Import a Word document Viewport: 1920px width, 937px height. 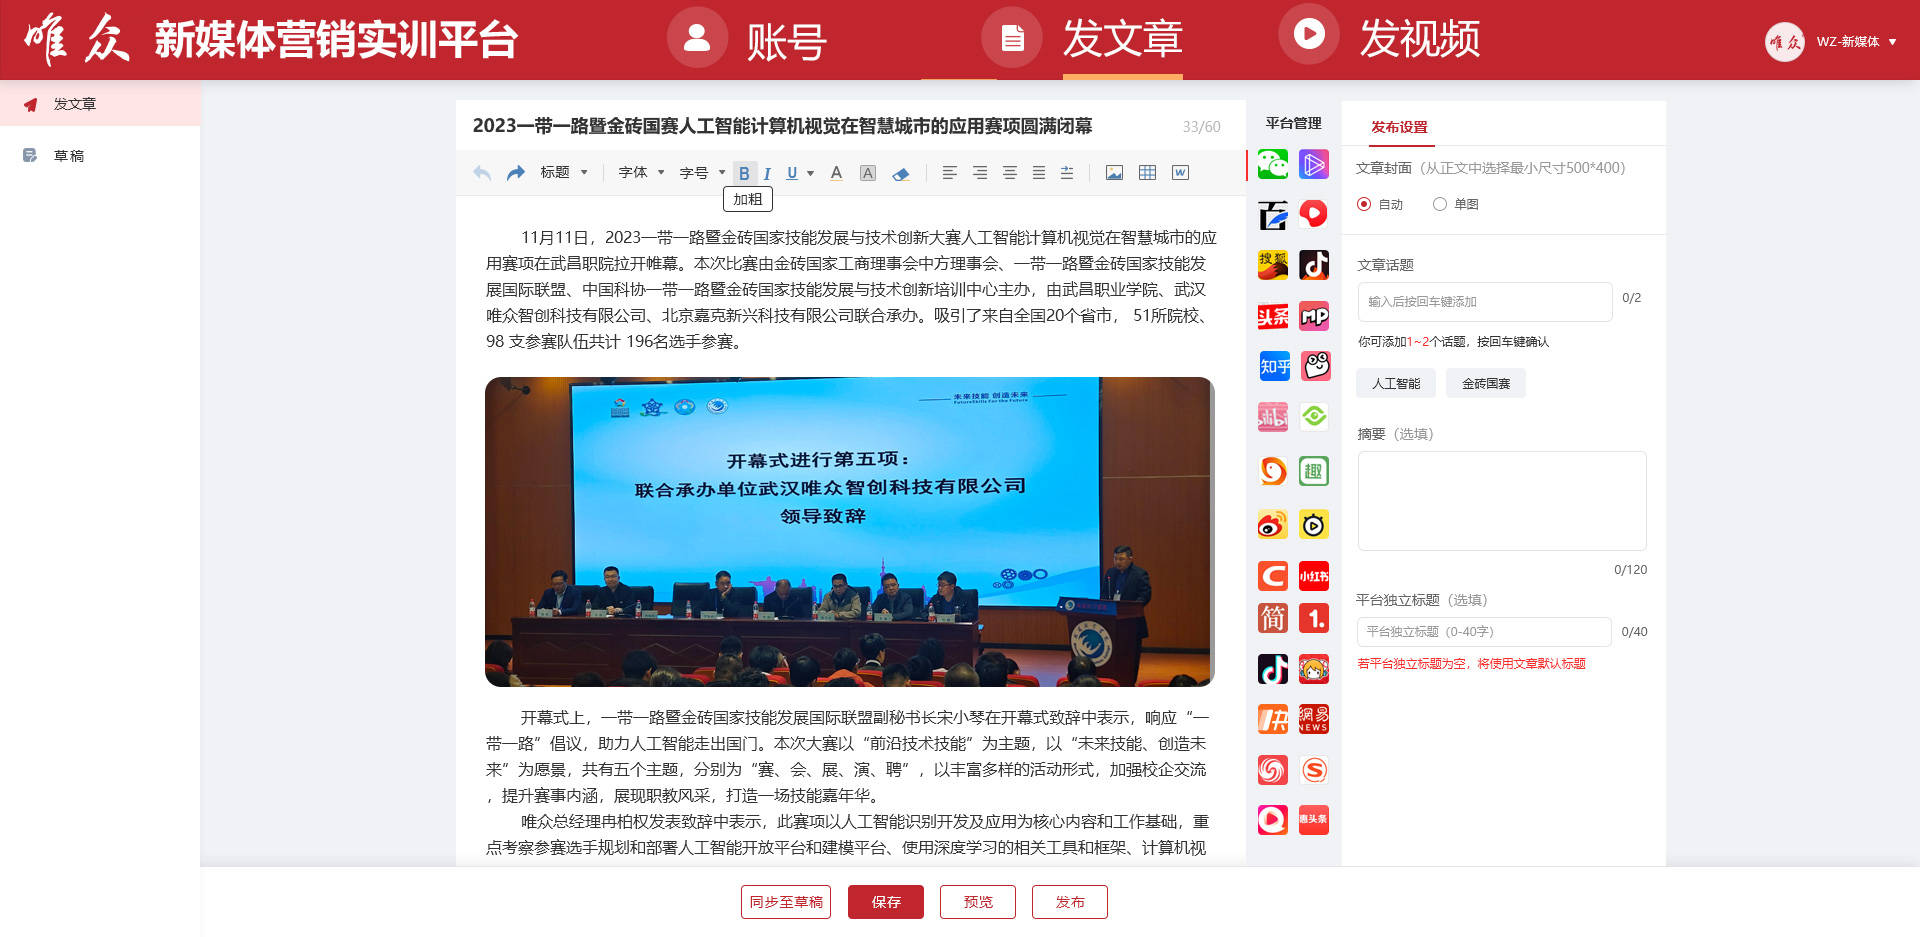click(1181, 173)
